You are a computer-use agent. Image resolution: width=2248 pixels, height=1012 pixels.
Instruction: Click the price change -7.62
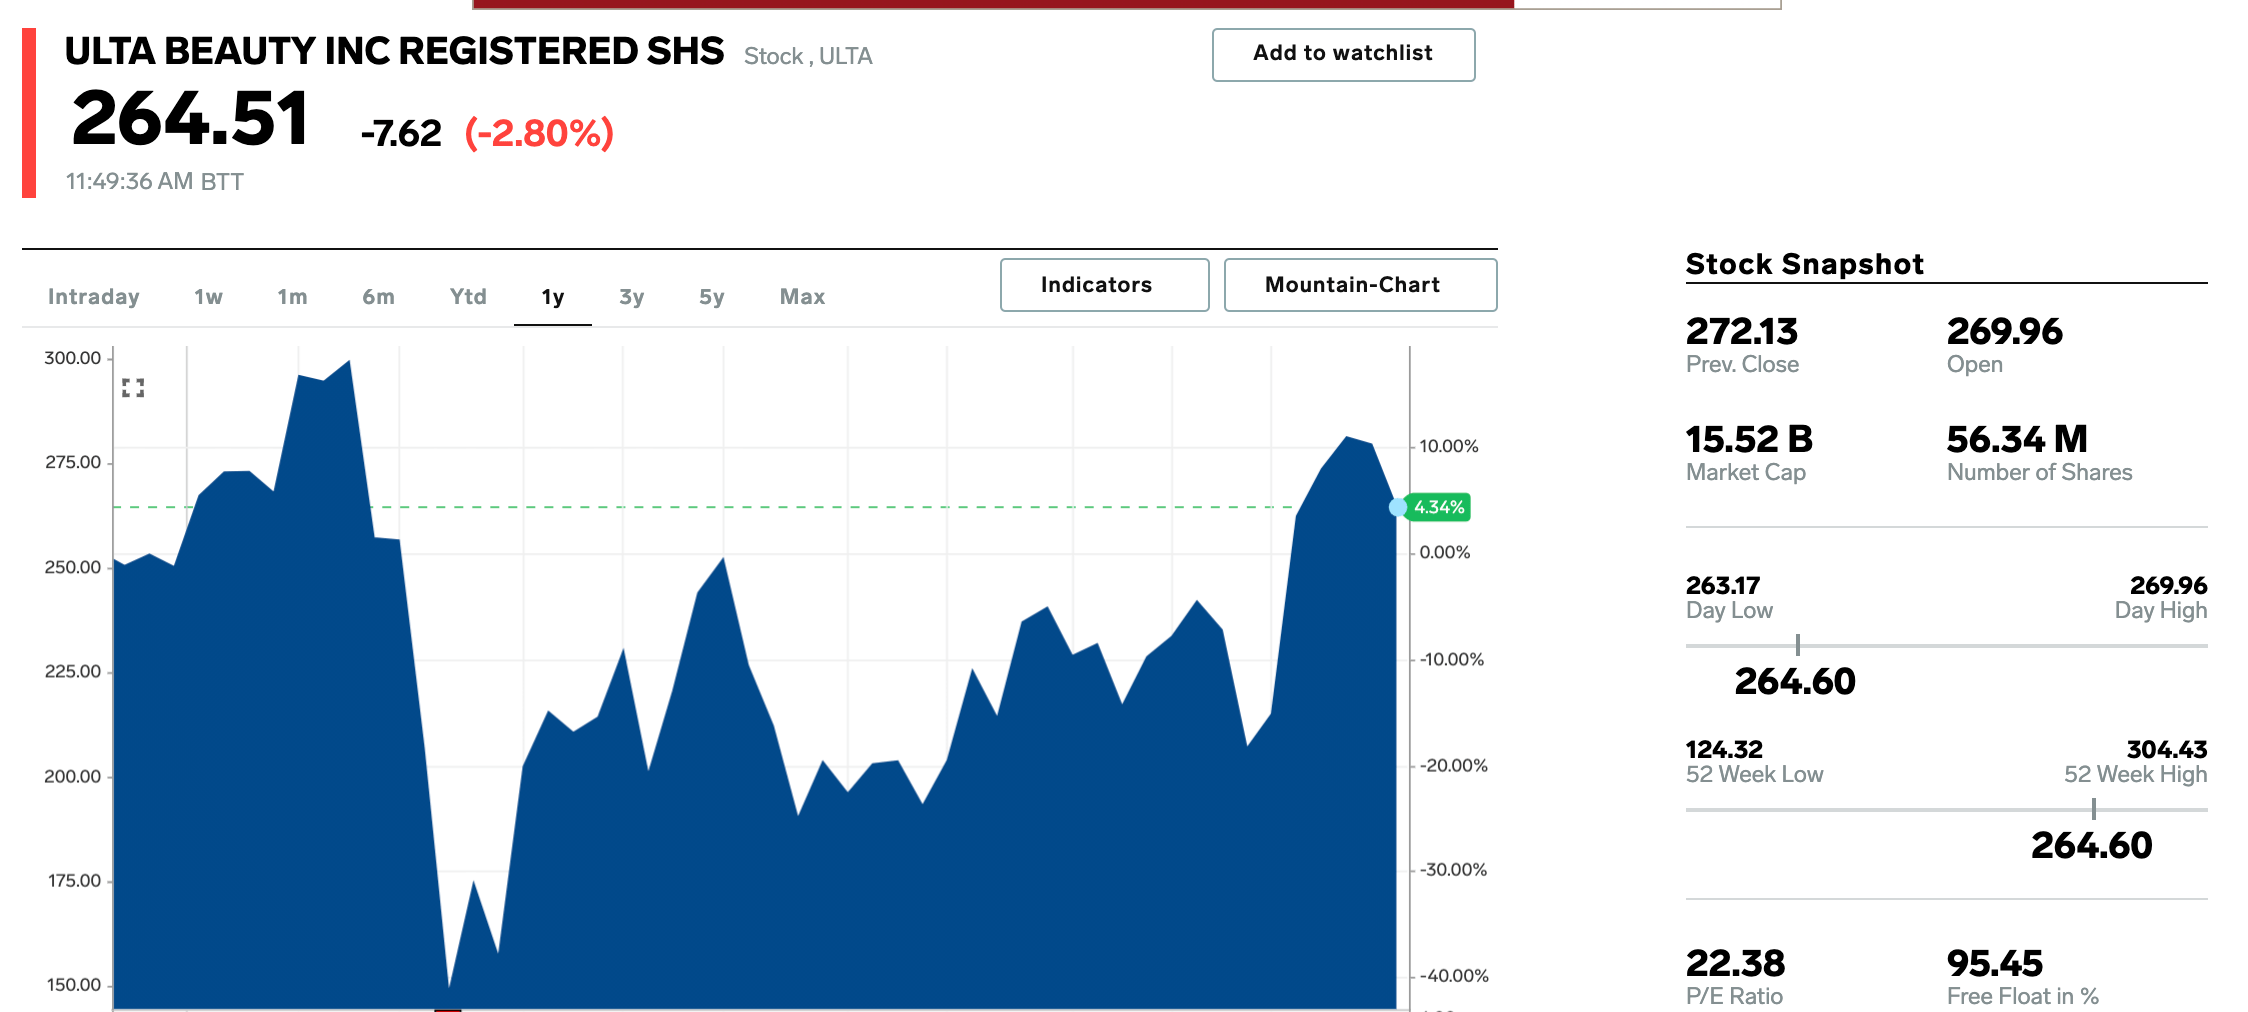click(x=401, y=133)
